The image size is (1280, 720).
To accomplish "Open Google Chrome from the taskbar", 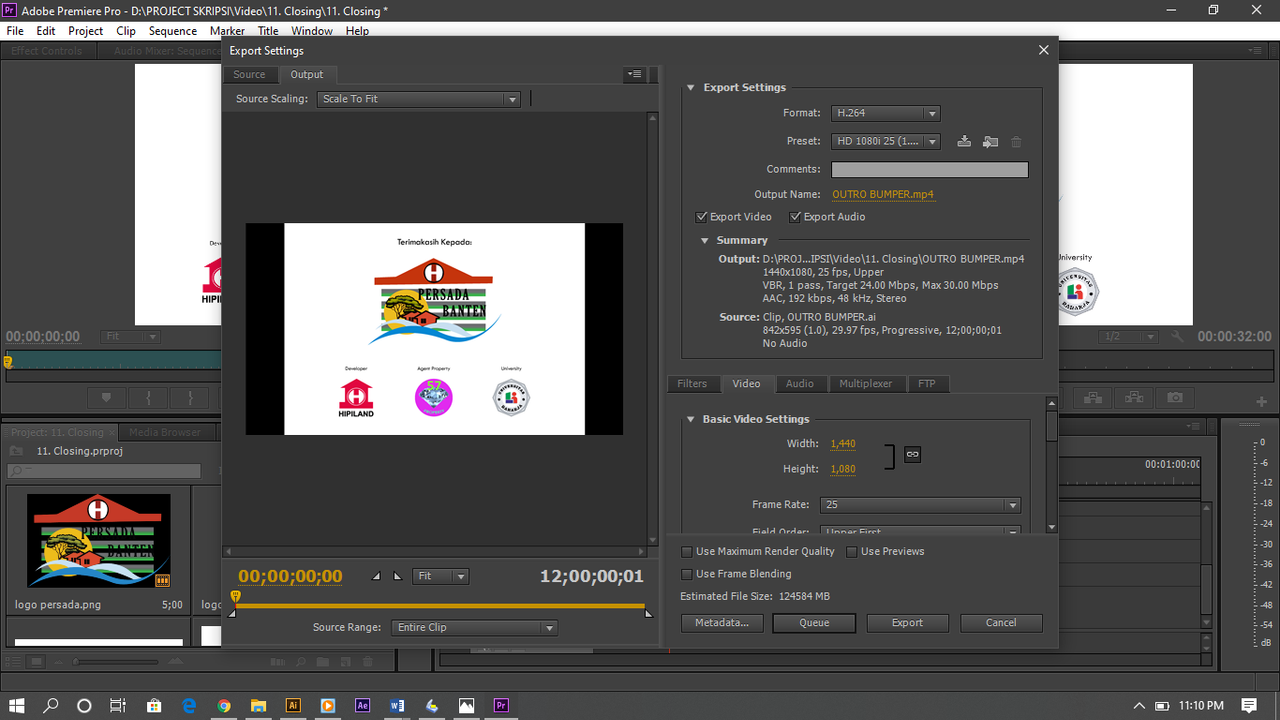I will pos(224,705).
